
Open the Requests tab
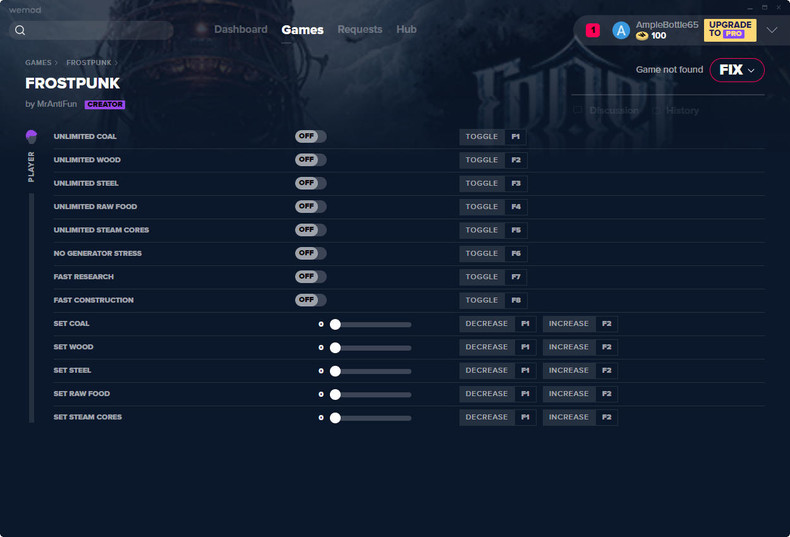pos(360,29)
